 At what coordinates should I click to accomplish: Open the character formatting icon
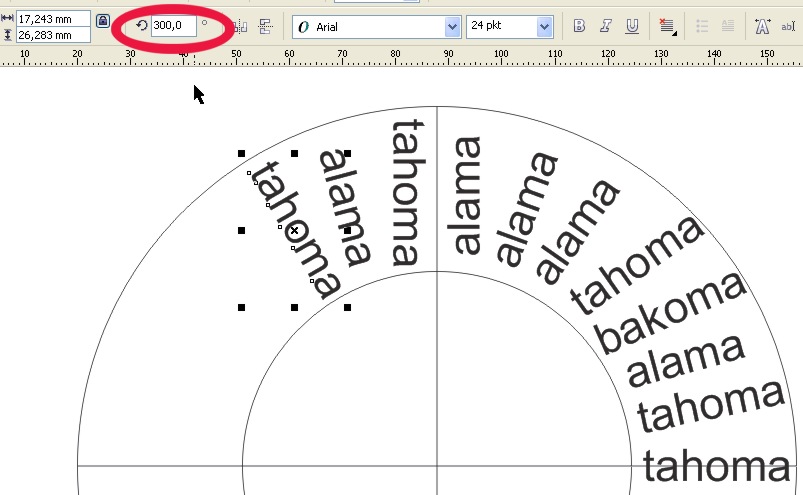[x=763, y=27]
